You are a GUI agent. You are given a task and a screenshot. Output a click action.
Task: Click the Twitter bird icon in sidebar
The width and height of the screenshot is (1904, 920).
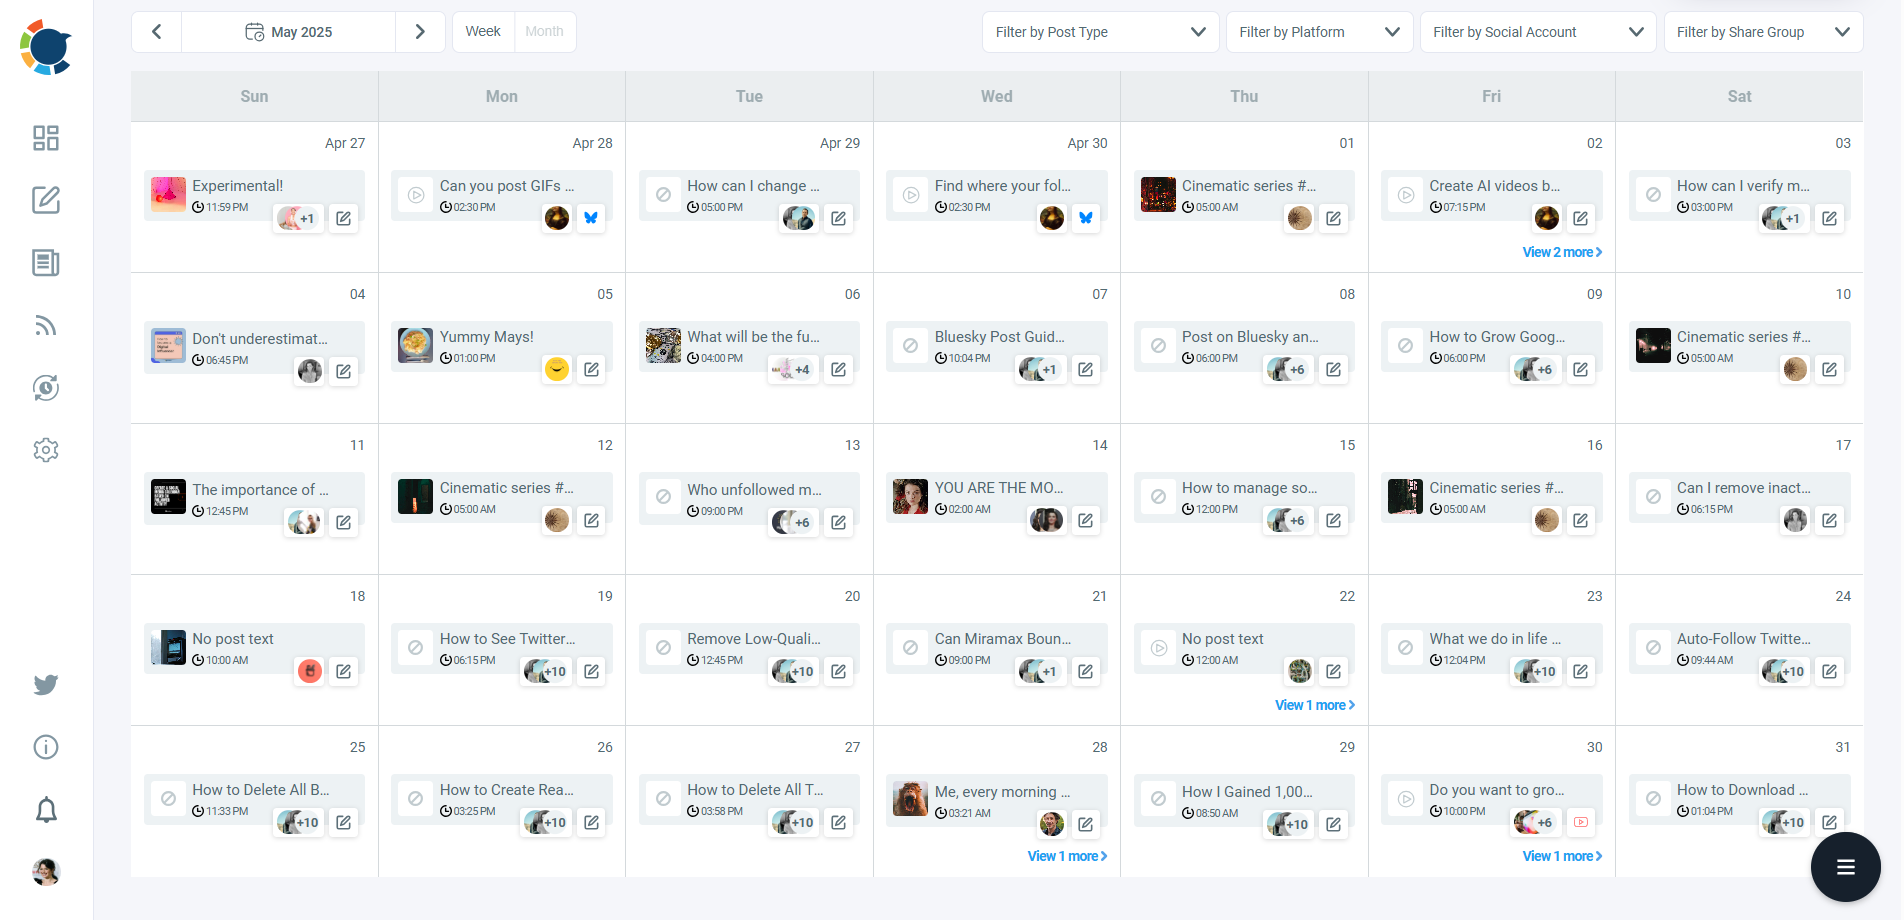(45, 685)
